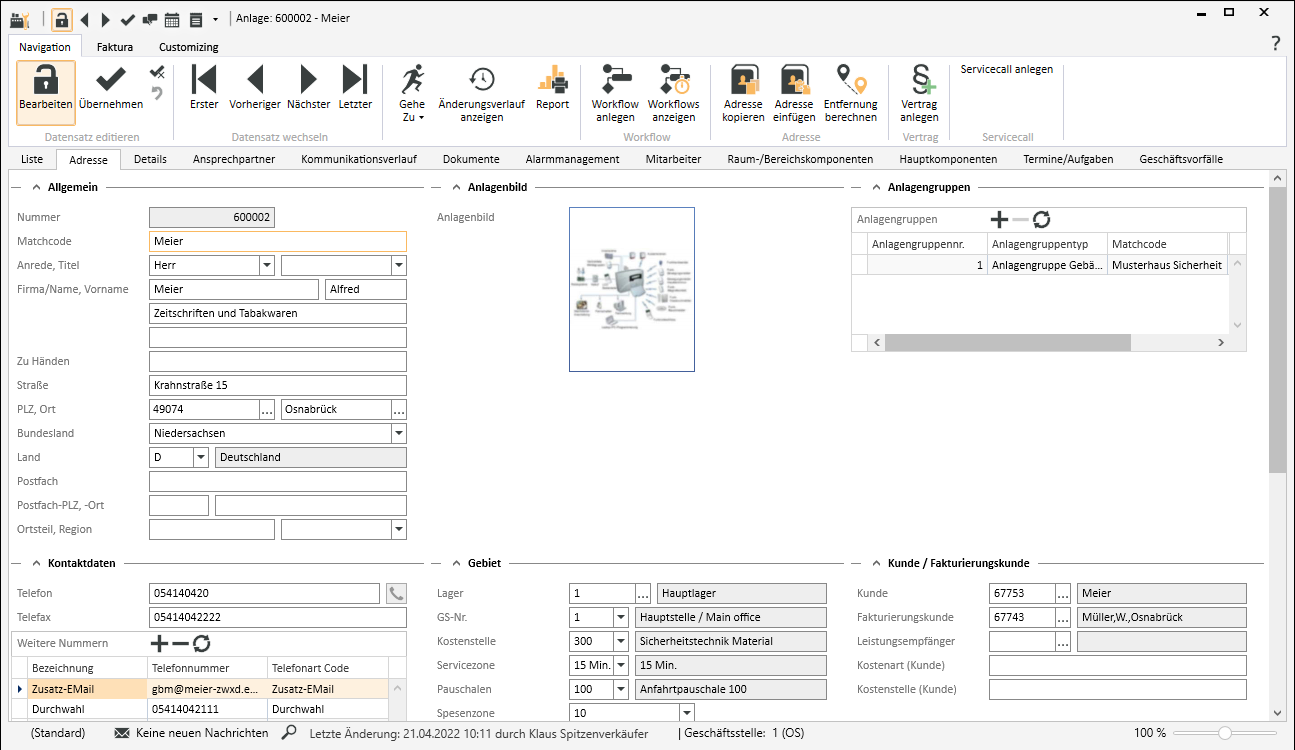Viewport: 1295px width, 750px height.
Task: Open the Kostenstelle dropdown showing 300
Action: coord(621,641)
